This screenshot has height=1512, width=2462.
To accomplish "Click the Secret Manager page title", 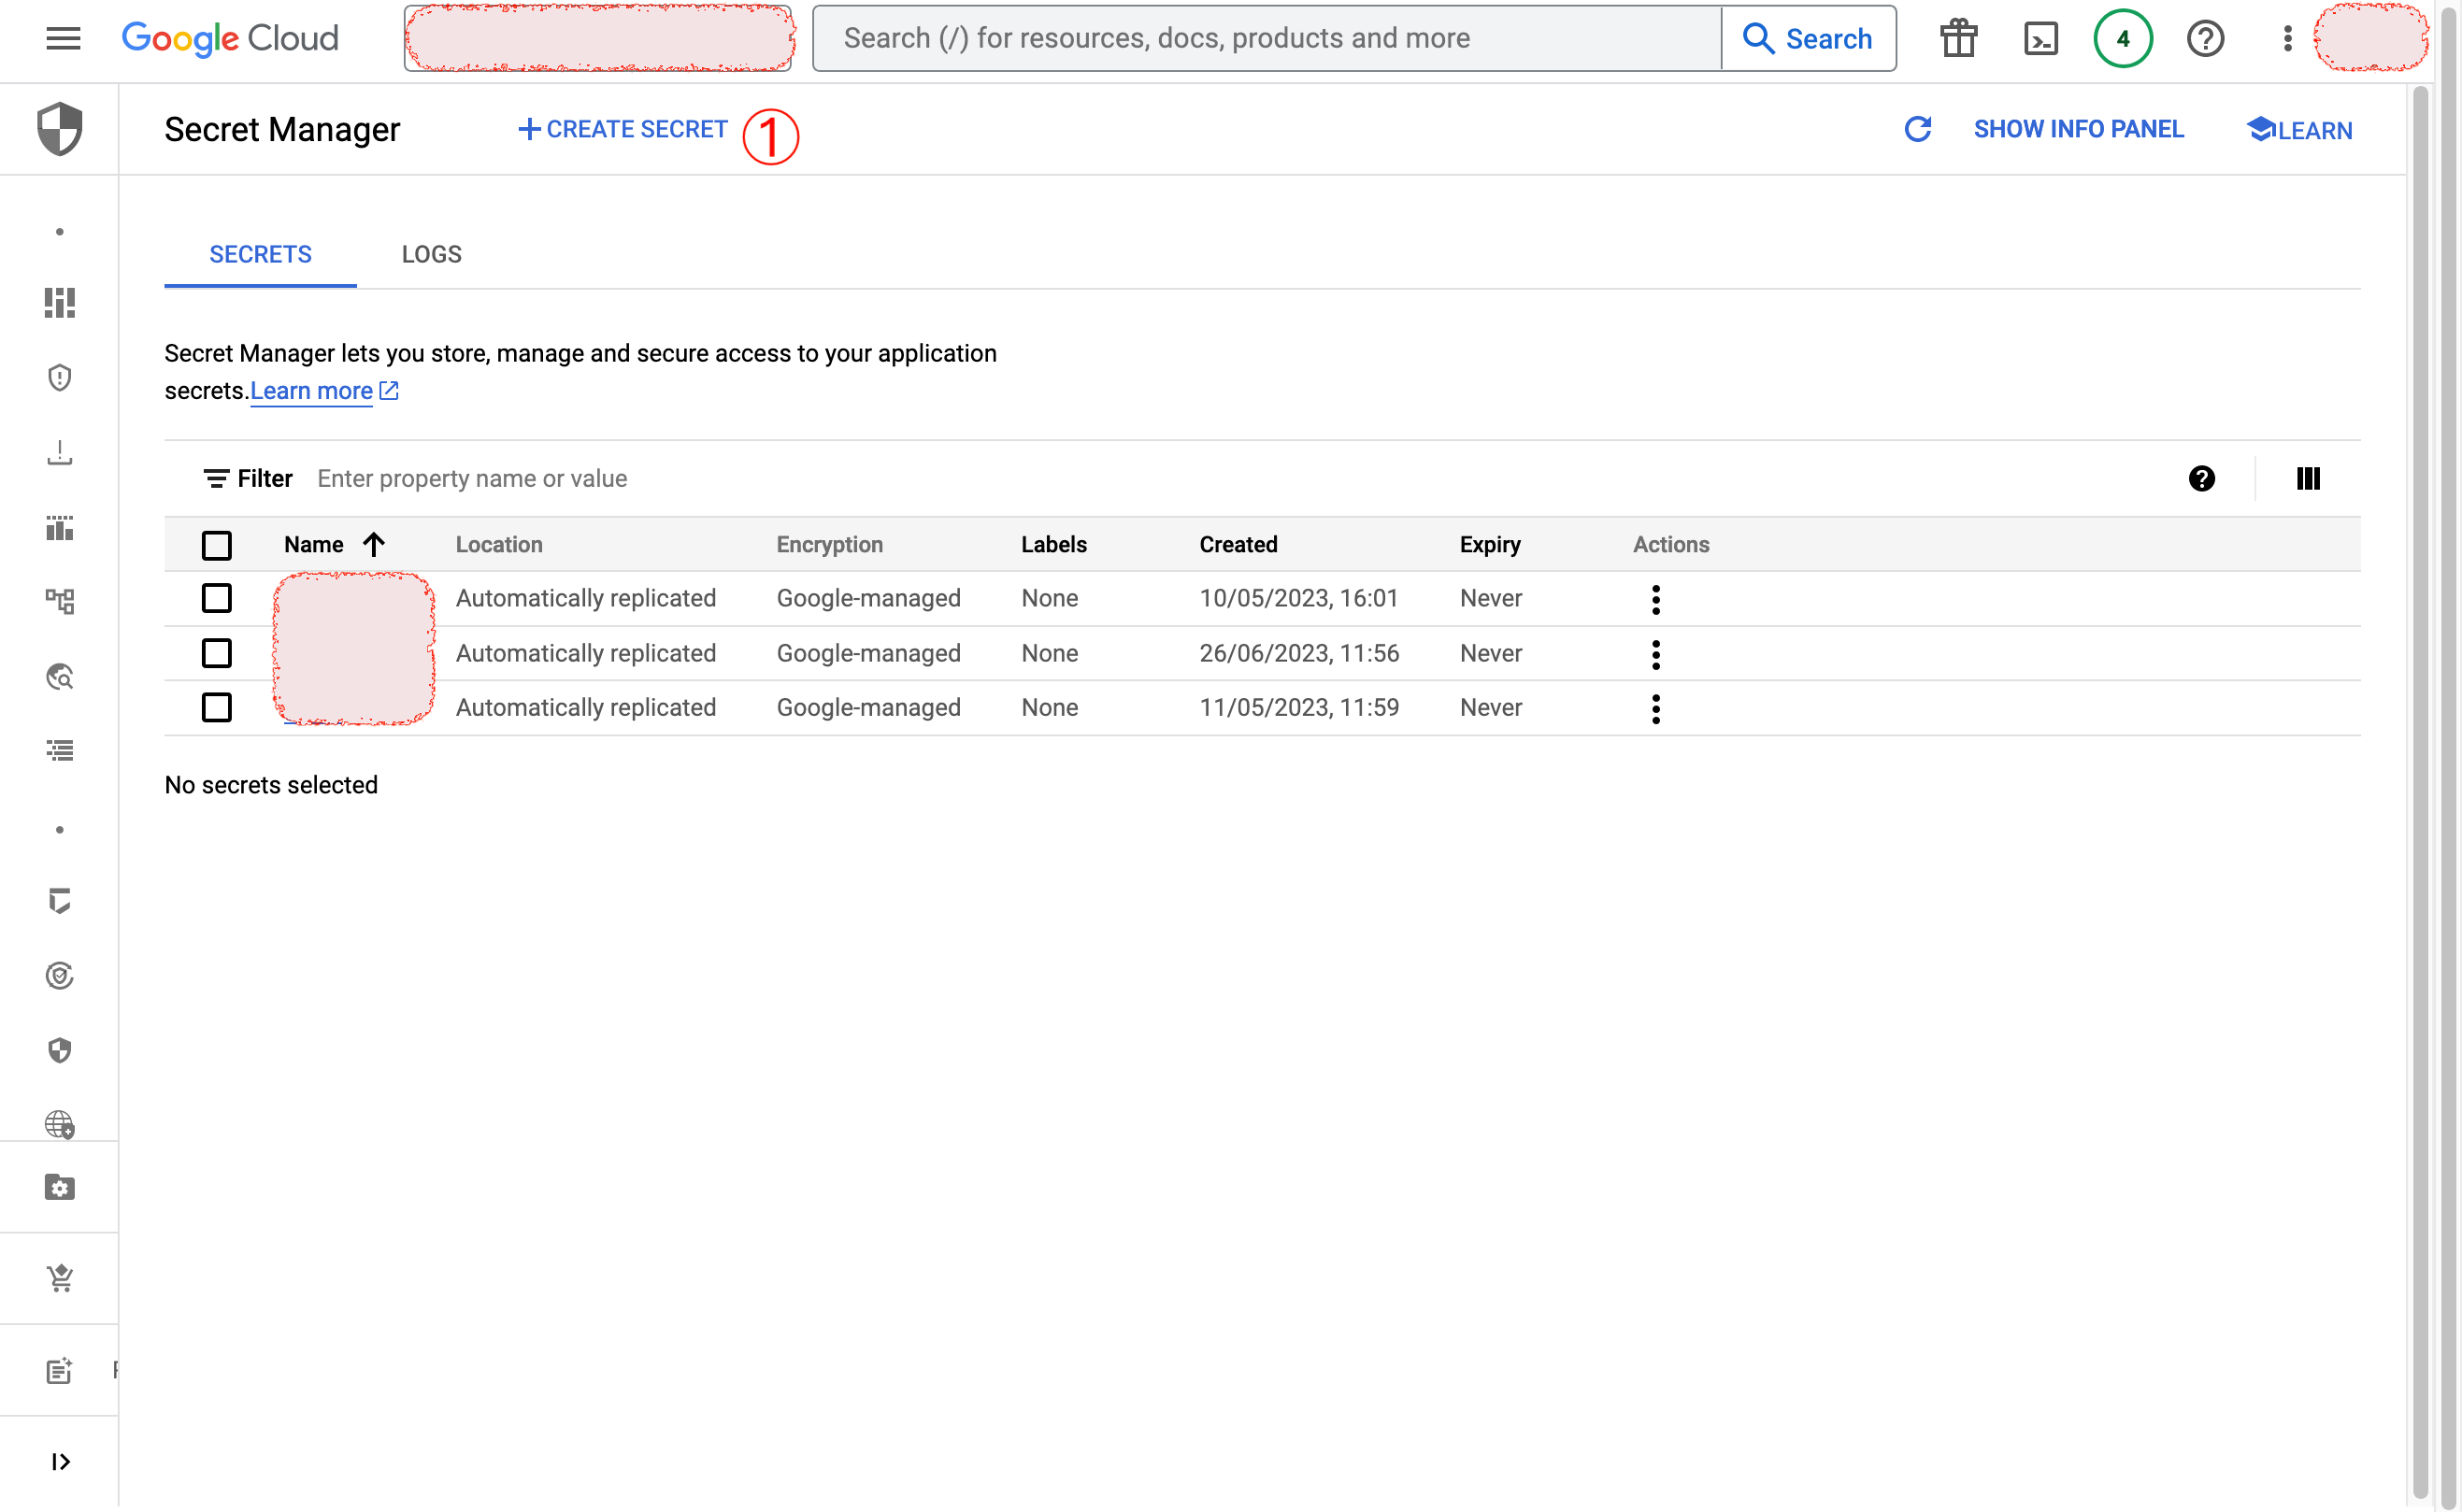I will point(282,129).
